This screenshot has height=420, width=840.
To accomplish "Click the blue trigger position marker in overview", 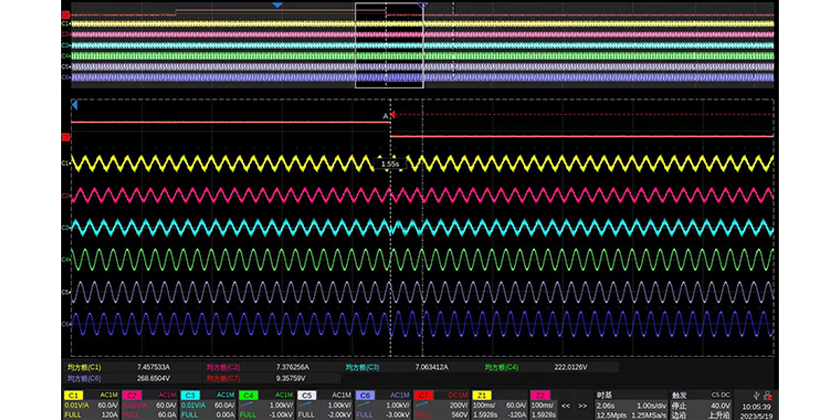I will tap(277, 5).
